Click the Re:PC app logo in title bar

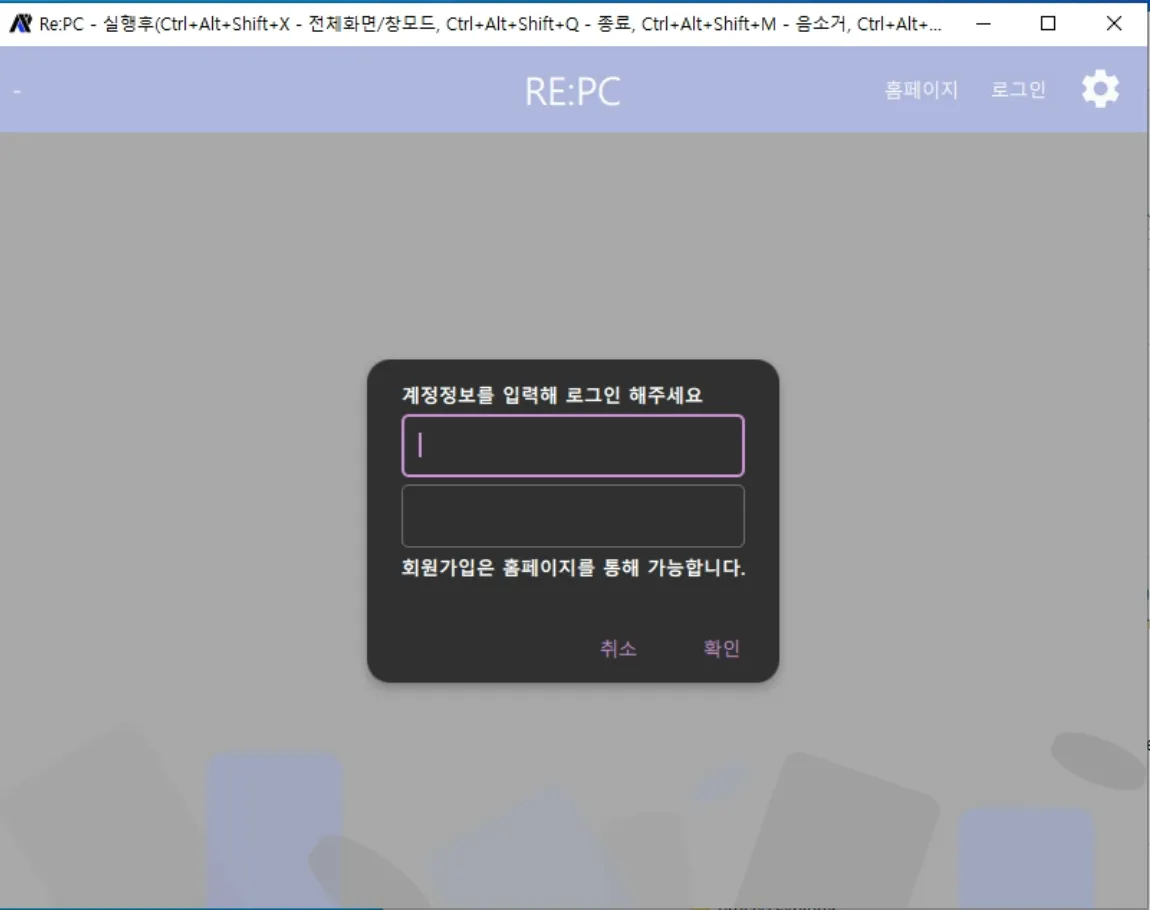click(x=21, y=23)
